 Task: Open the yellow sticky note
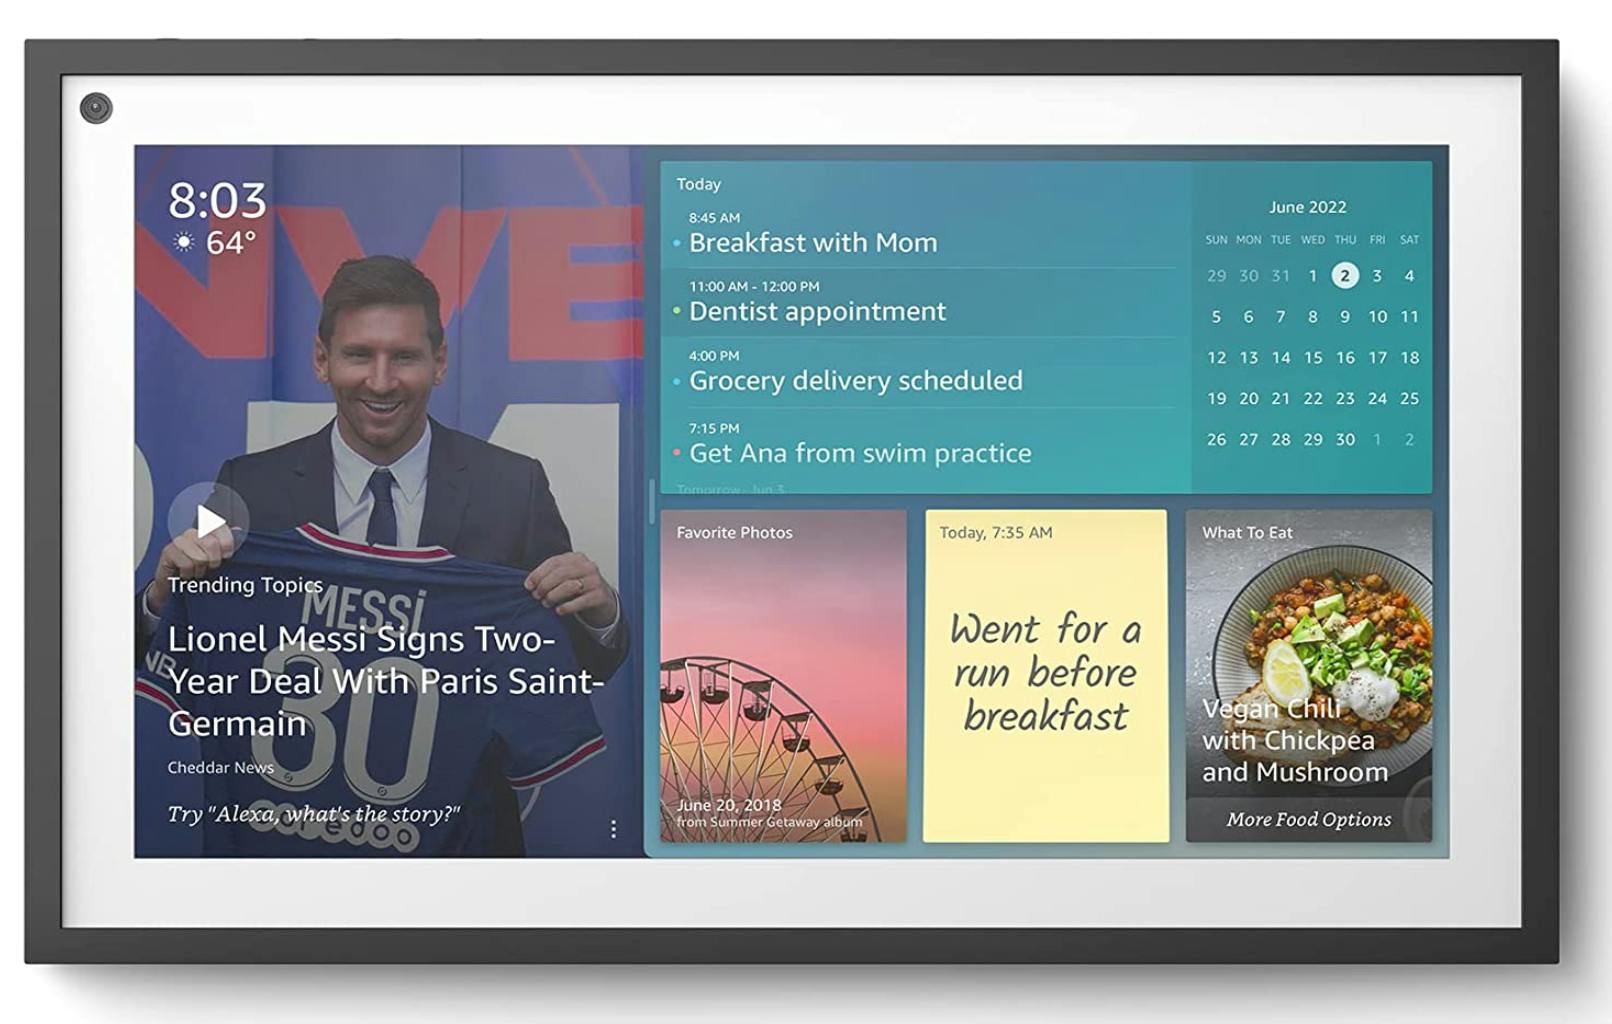point(1045,676)
